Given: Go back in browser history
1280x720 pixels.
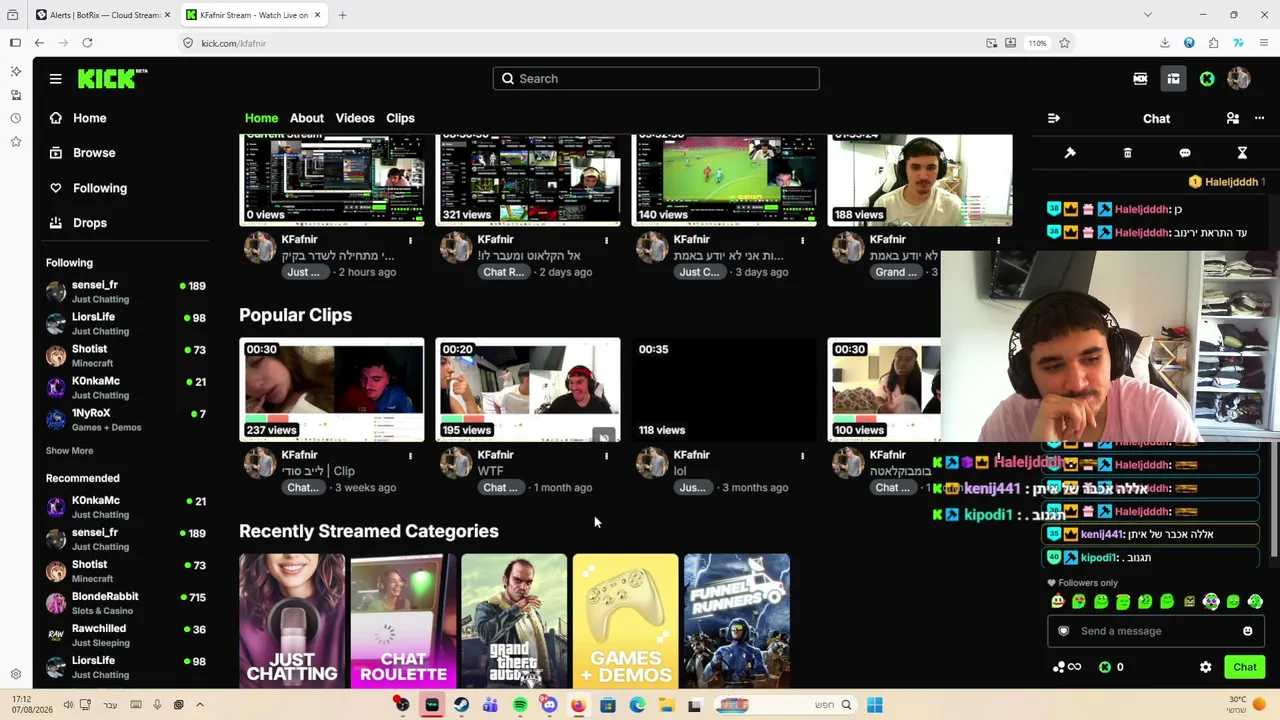Looking at the screenshot, I should pyautogui.click(x=39, y=43).
